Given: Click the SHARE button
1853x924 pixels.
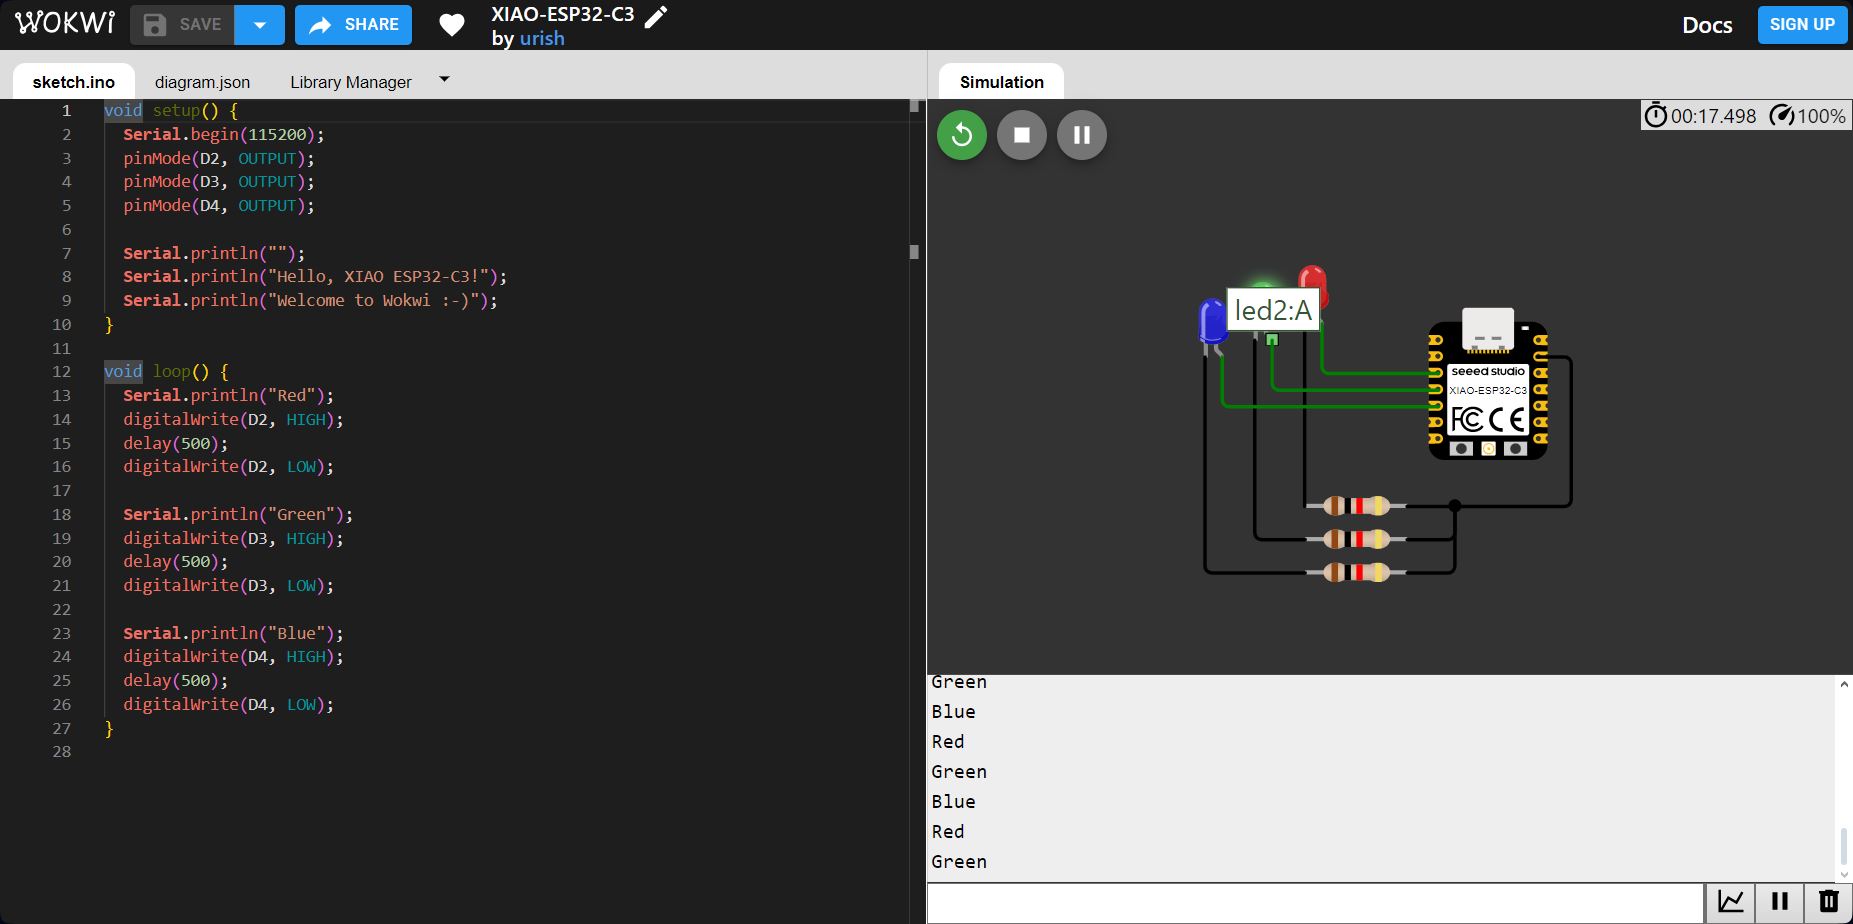Looking at the screenshot, I should point(353,25).
